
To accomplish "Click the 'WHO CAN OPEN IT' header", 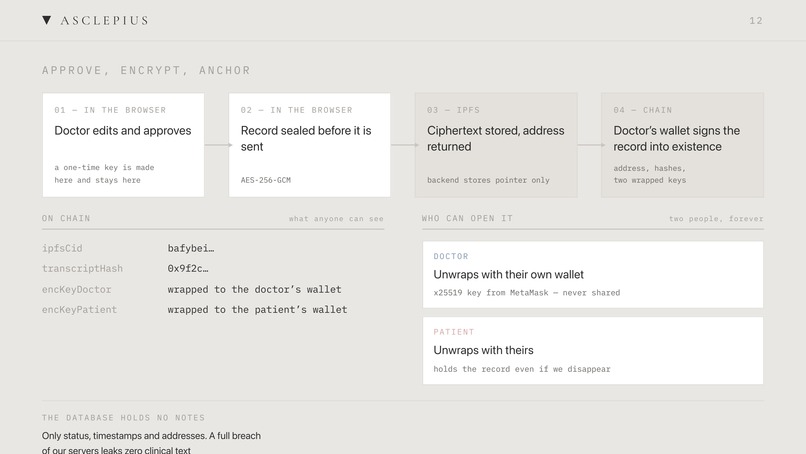I will [467, 219].
